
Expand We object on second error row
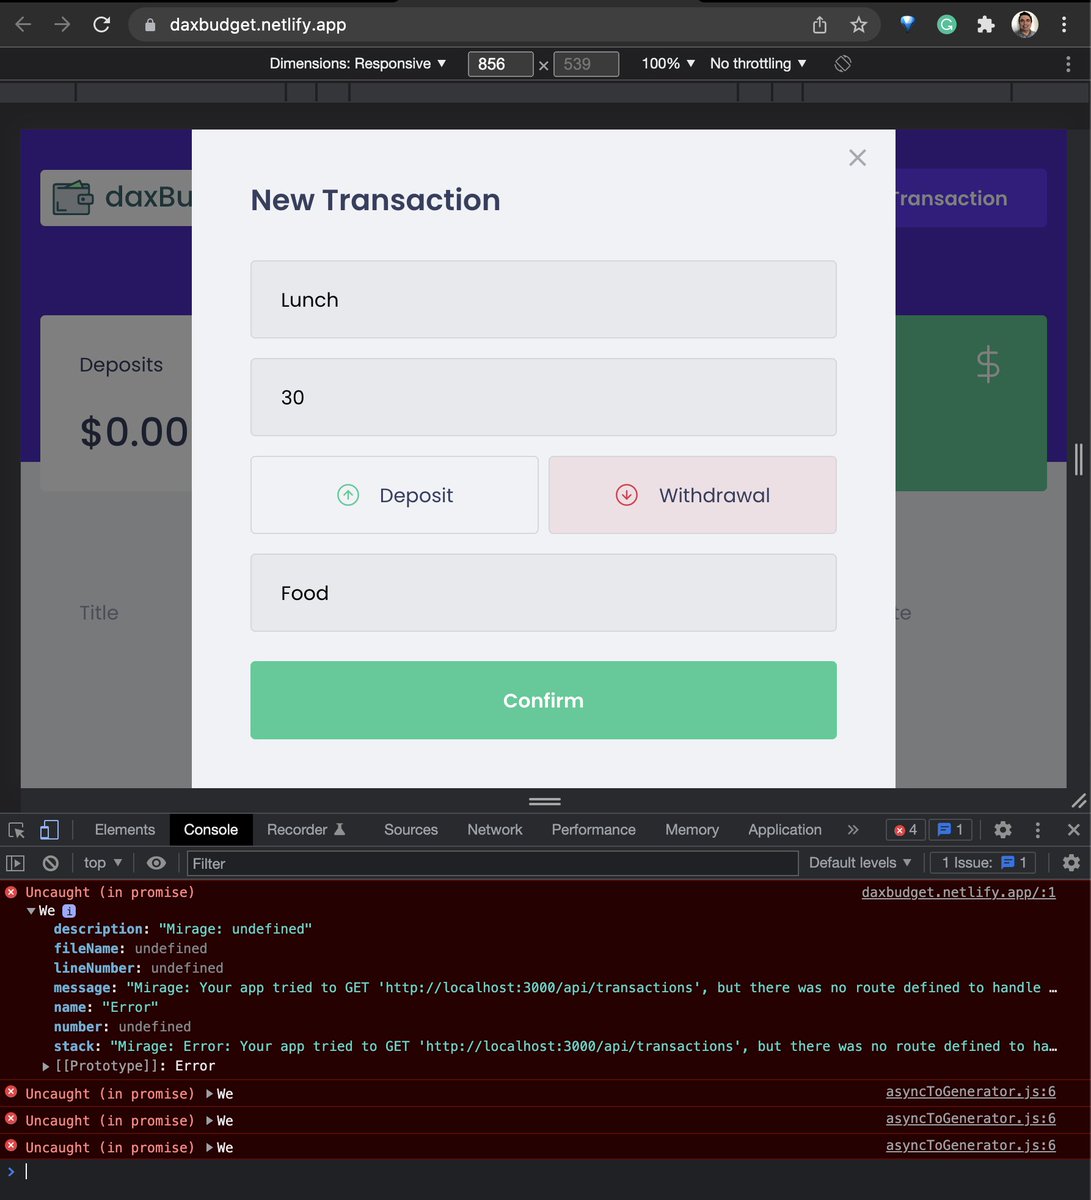(210, 1094)
